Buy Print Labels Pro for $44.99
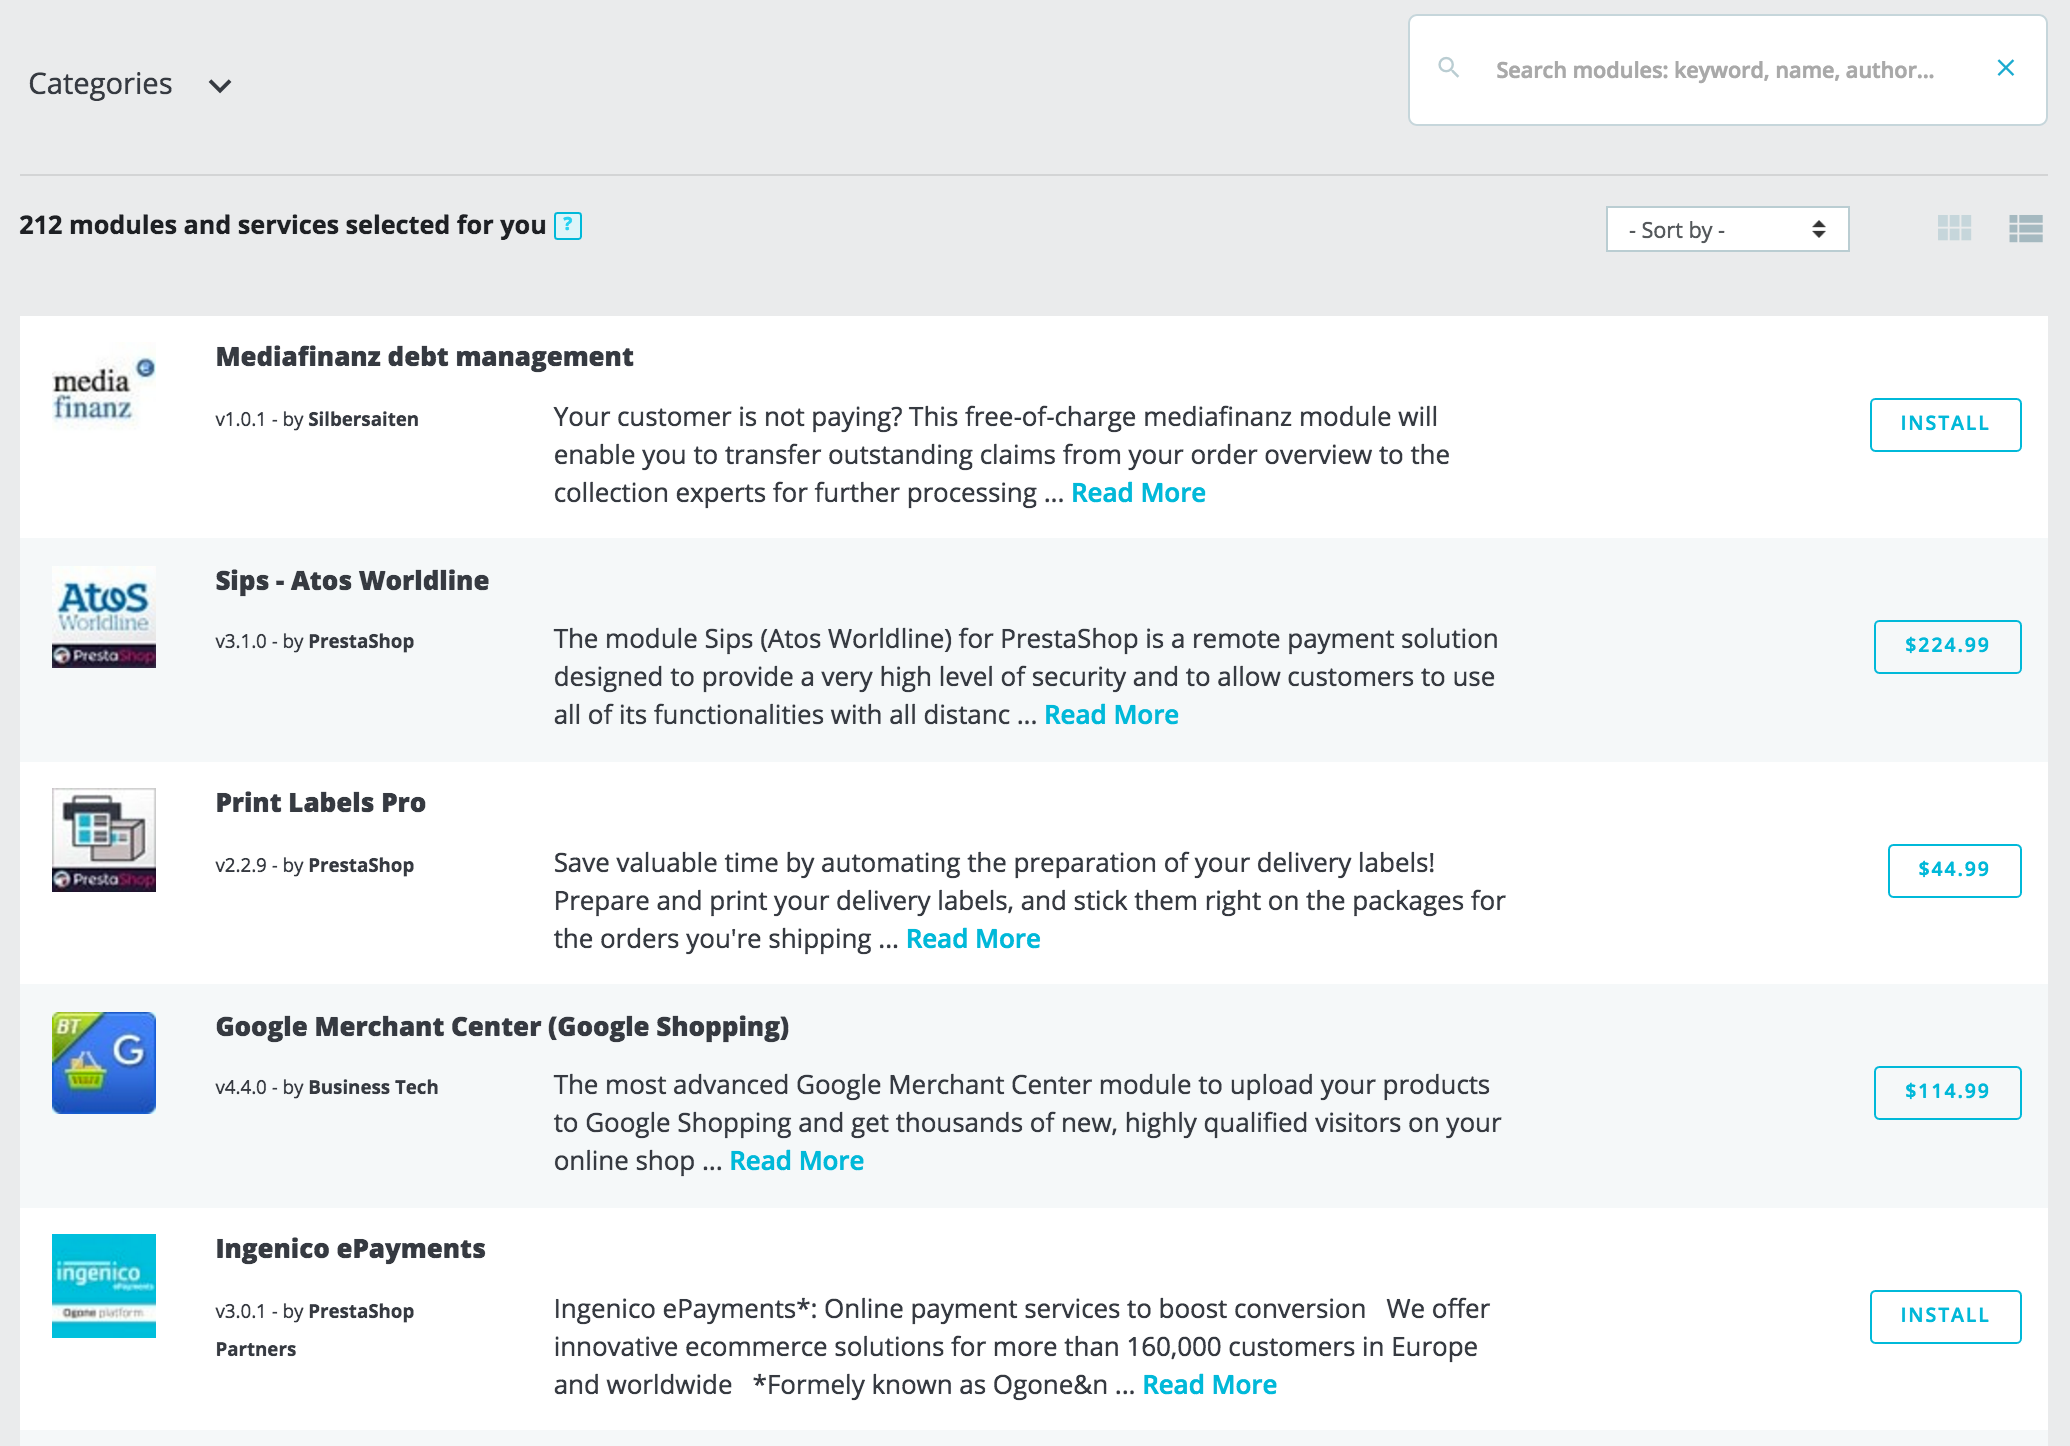 1954,870
